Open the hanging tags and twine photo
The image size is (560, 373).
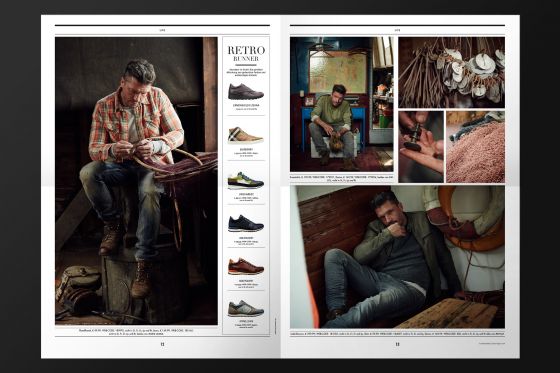pyautogui.click(x=451, y=72)
